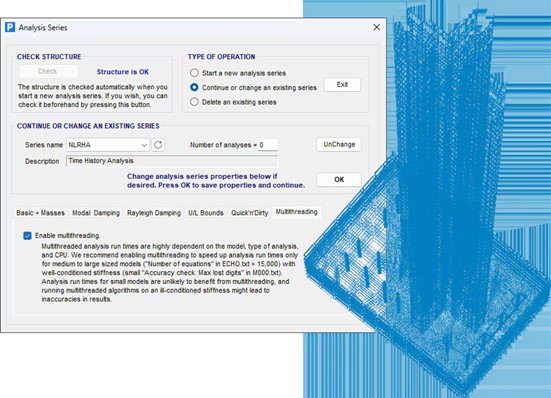This screenshot has height=398, width=551.
Task: Click OK to save properties
Action: pos(339,180)
